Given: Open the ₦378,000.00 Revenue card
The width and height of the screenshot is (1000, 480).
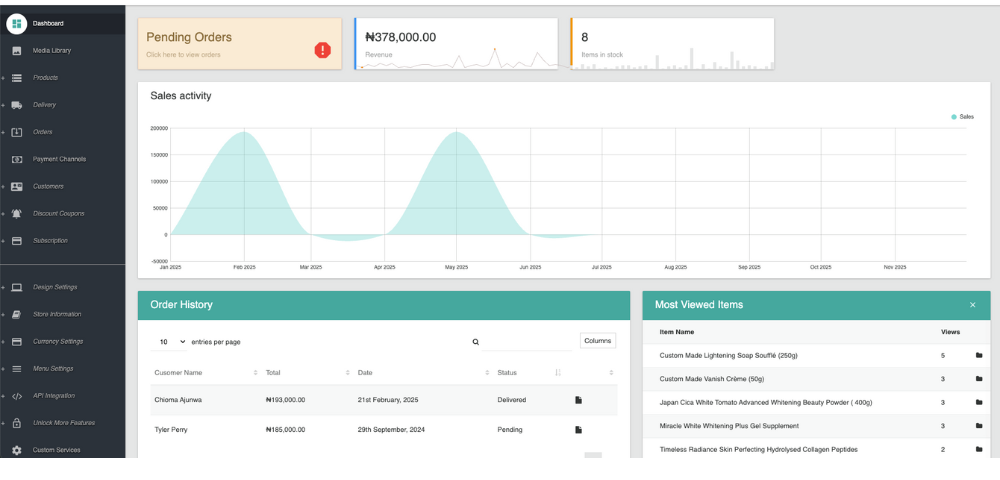Looking at the screenshot, I should point(456,43).
